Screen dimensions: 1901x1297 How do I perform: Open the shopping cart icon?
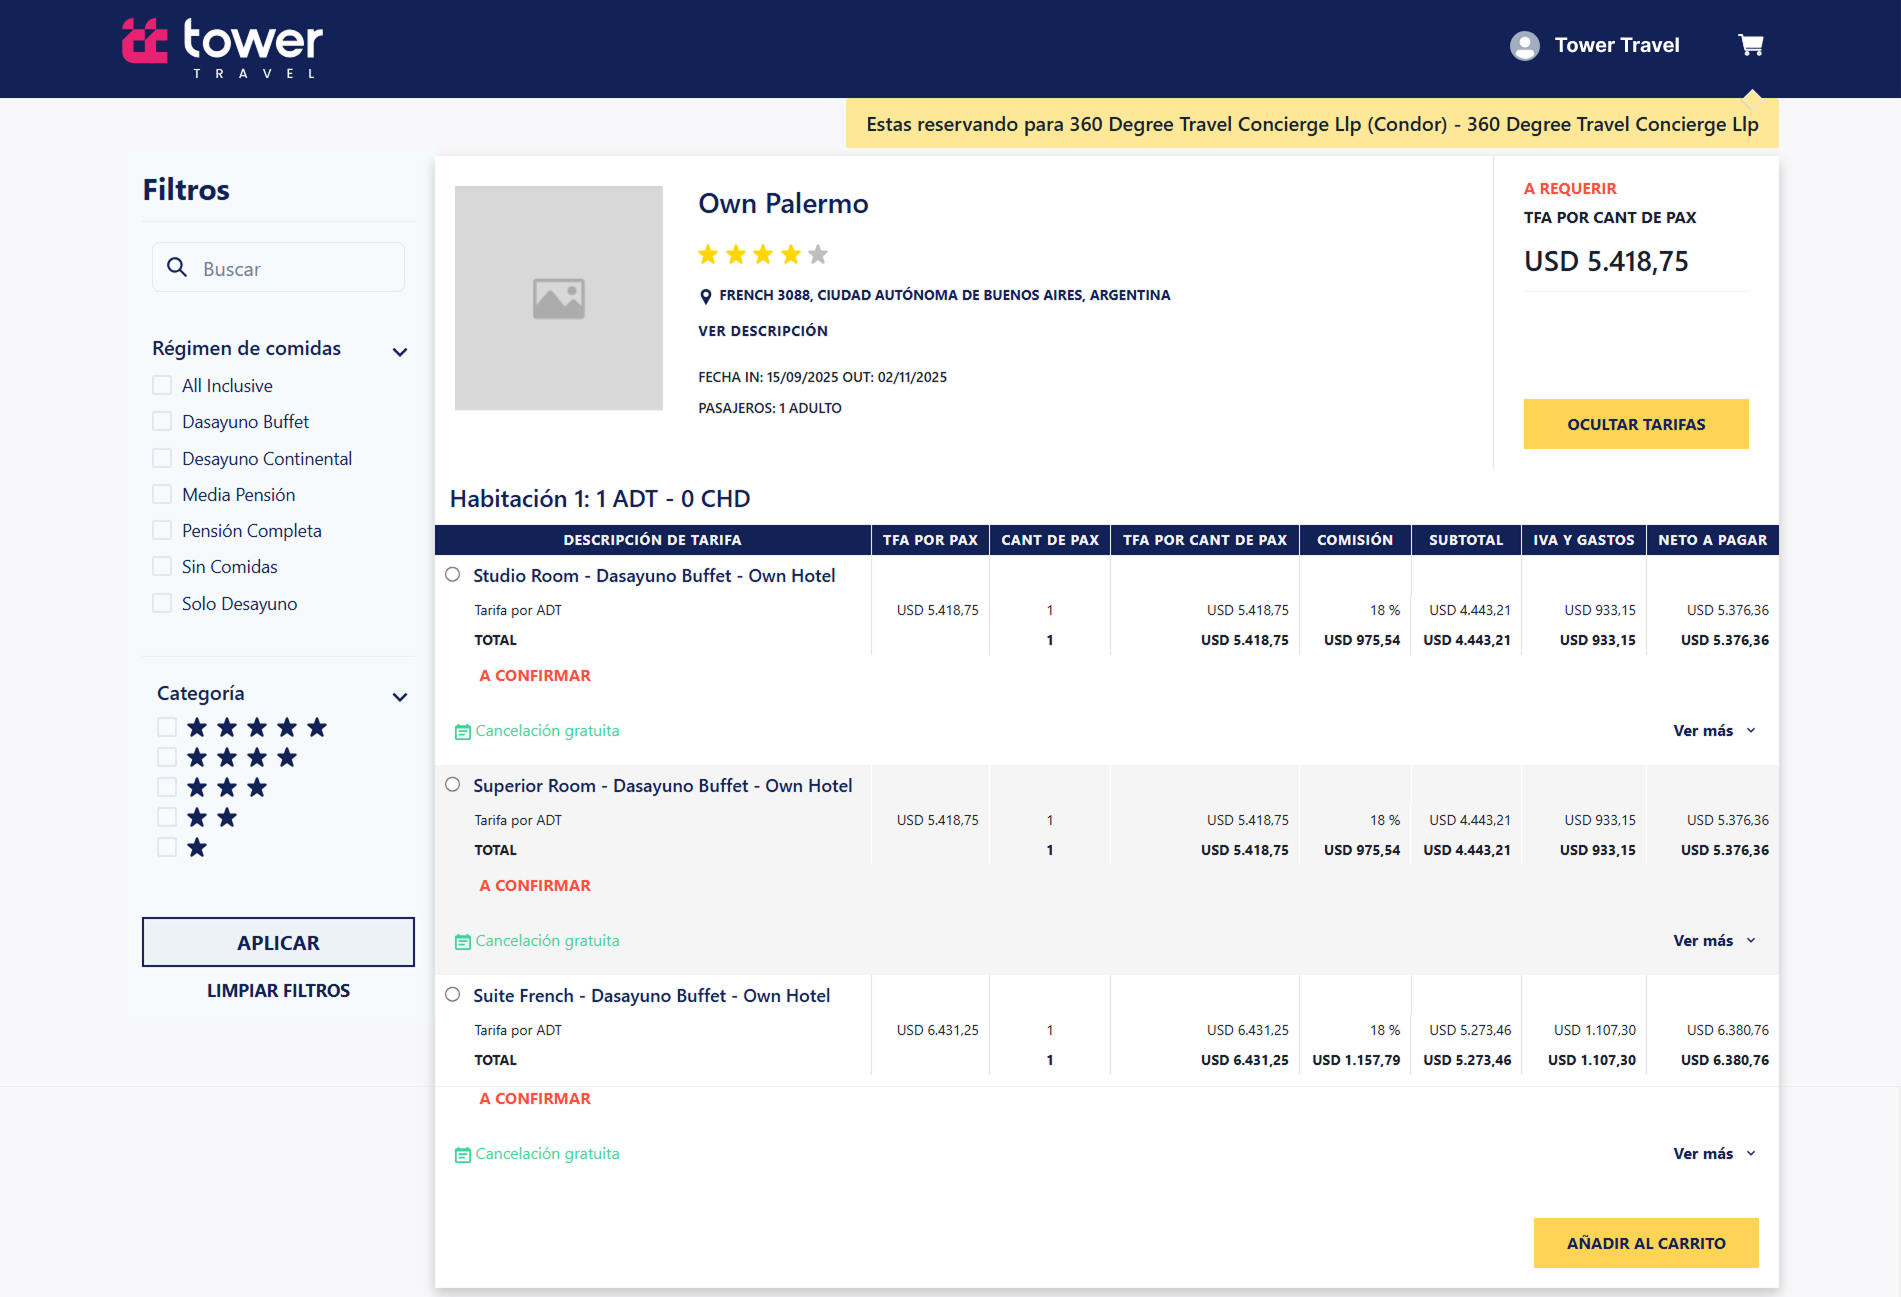pyautogui.click(x=1750, y=45)
